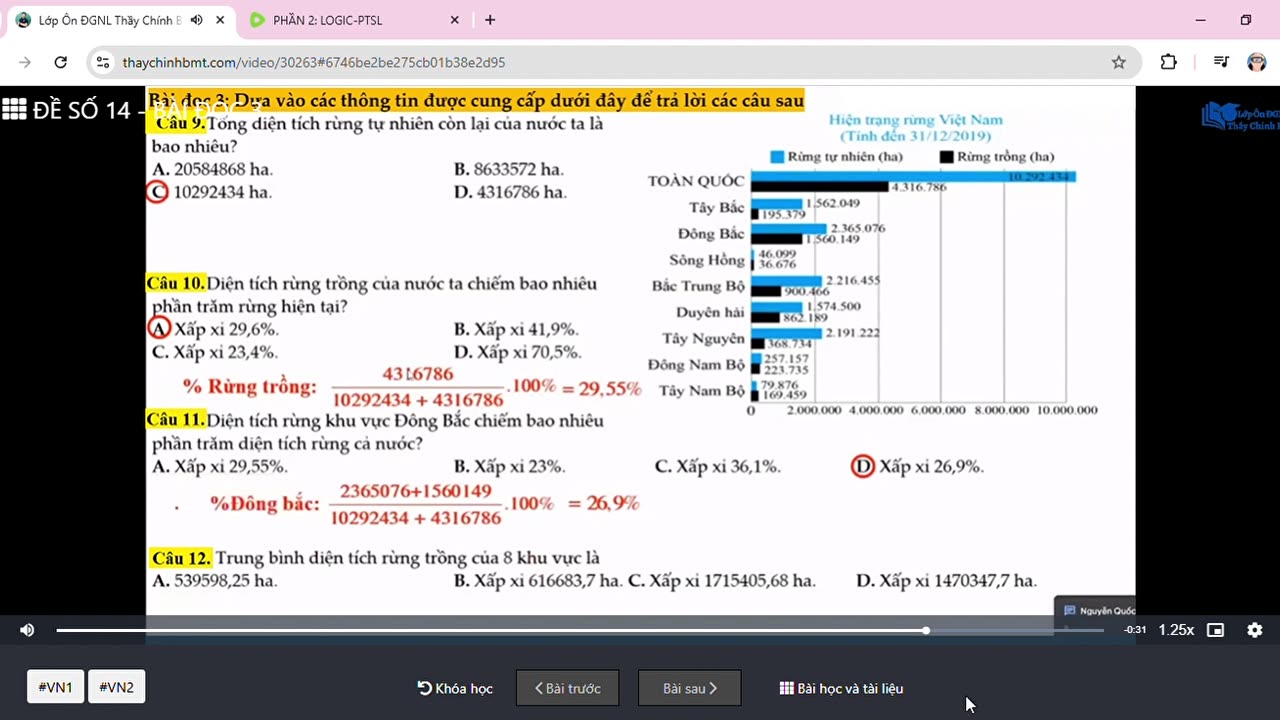Click the Rừng trồng (ha) legend
Viewport: 1280px width, 720px height.
997,157
